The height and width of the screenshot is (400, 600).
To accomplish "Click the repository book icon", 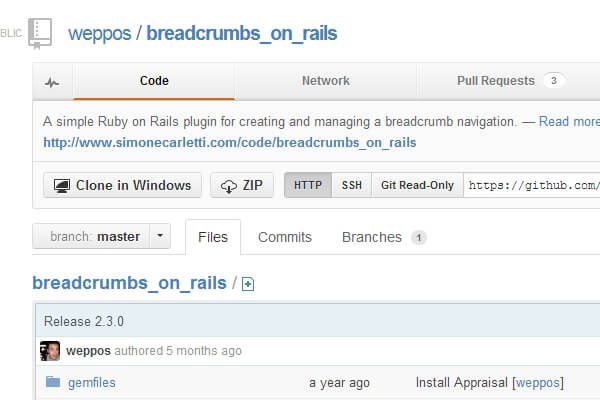I will point(40,33).
